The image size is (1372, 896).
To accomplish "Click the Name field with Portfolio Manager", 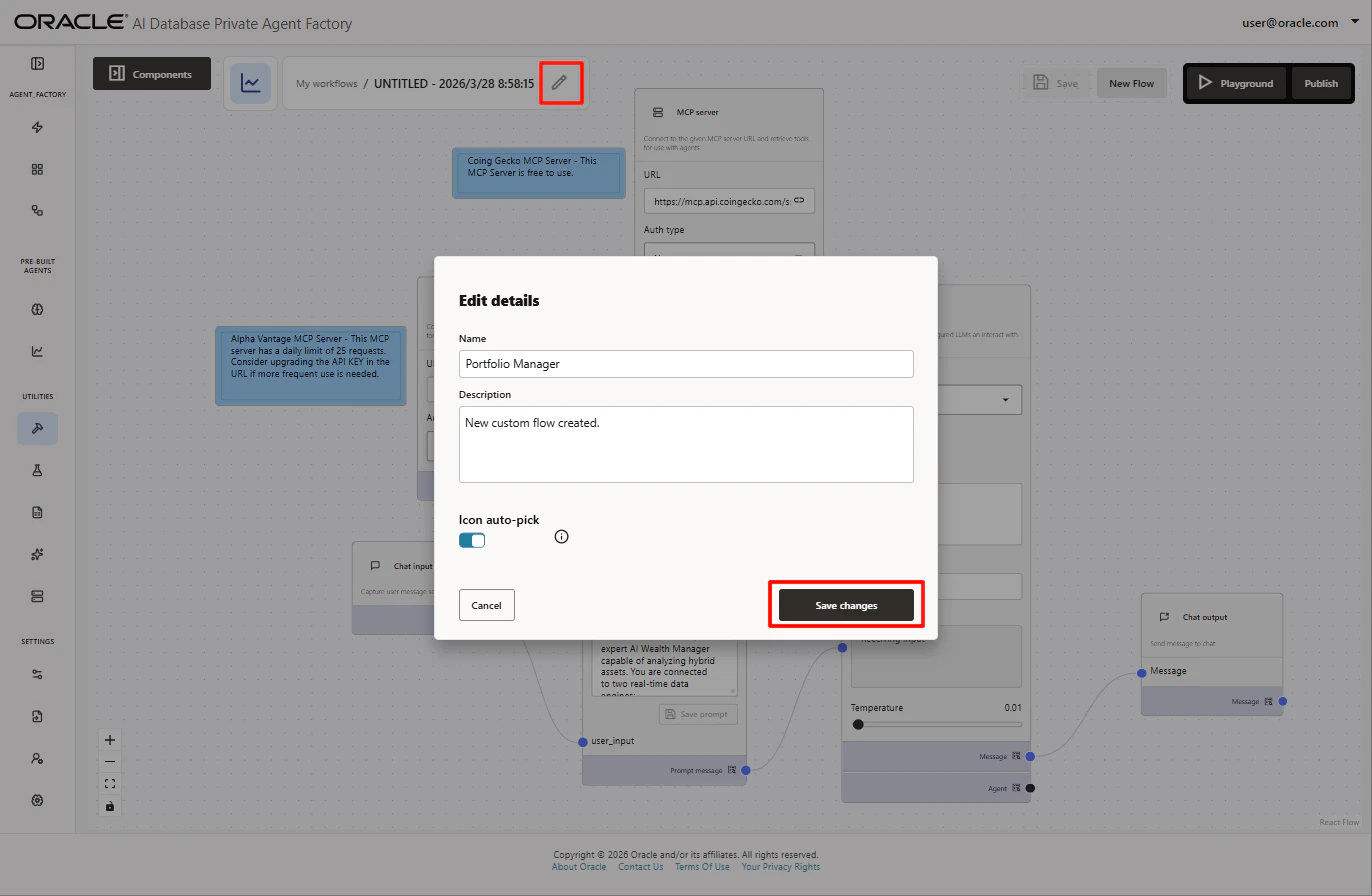I will point(686,364).
